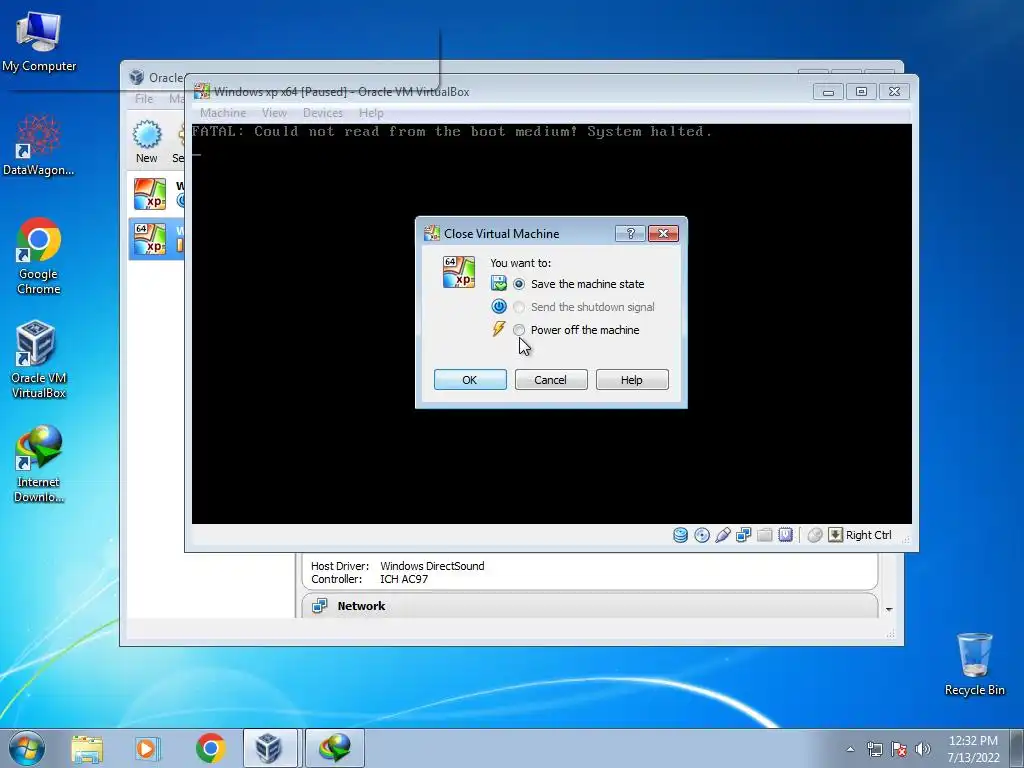Open the Machine menu in VM window

[x=223, y=113]
